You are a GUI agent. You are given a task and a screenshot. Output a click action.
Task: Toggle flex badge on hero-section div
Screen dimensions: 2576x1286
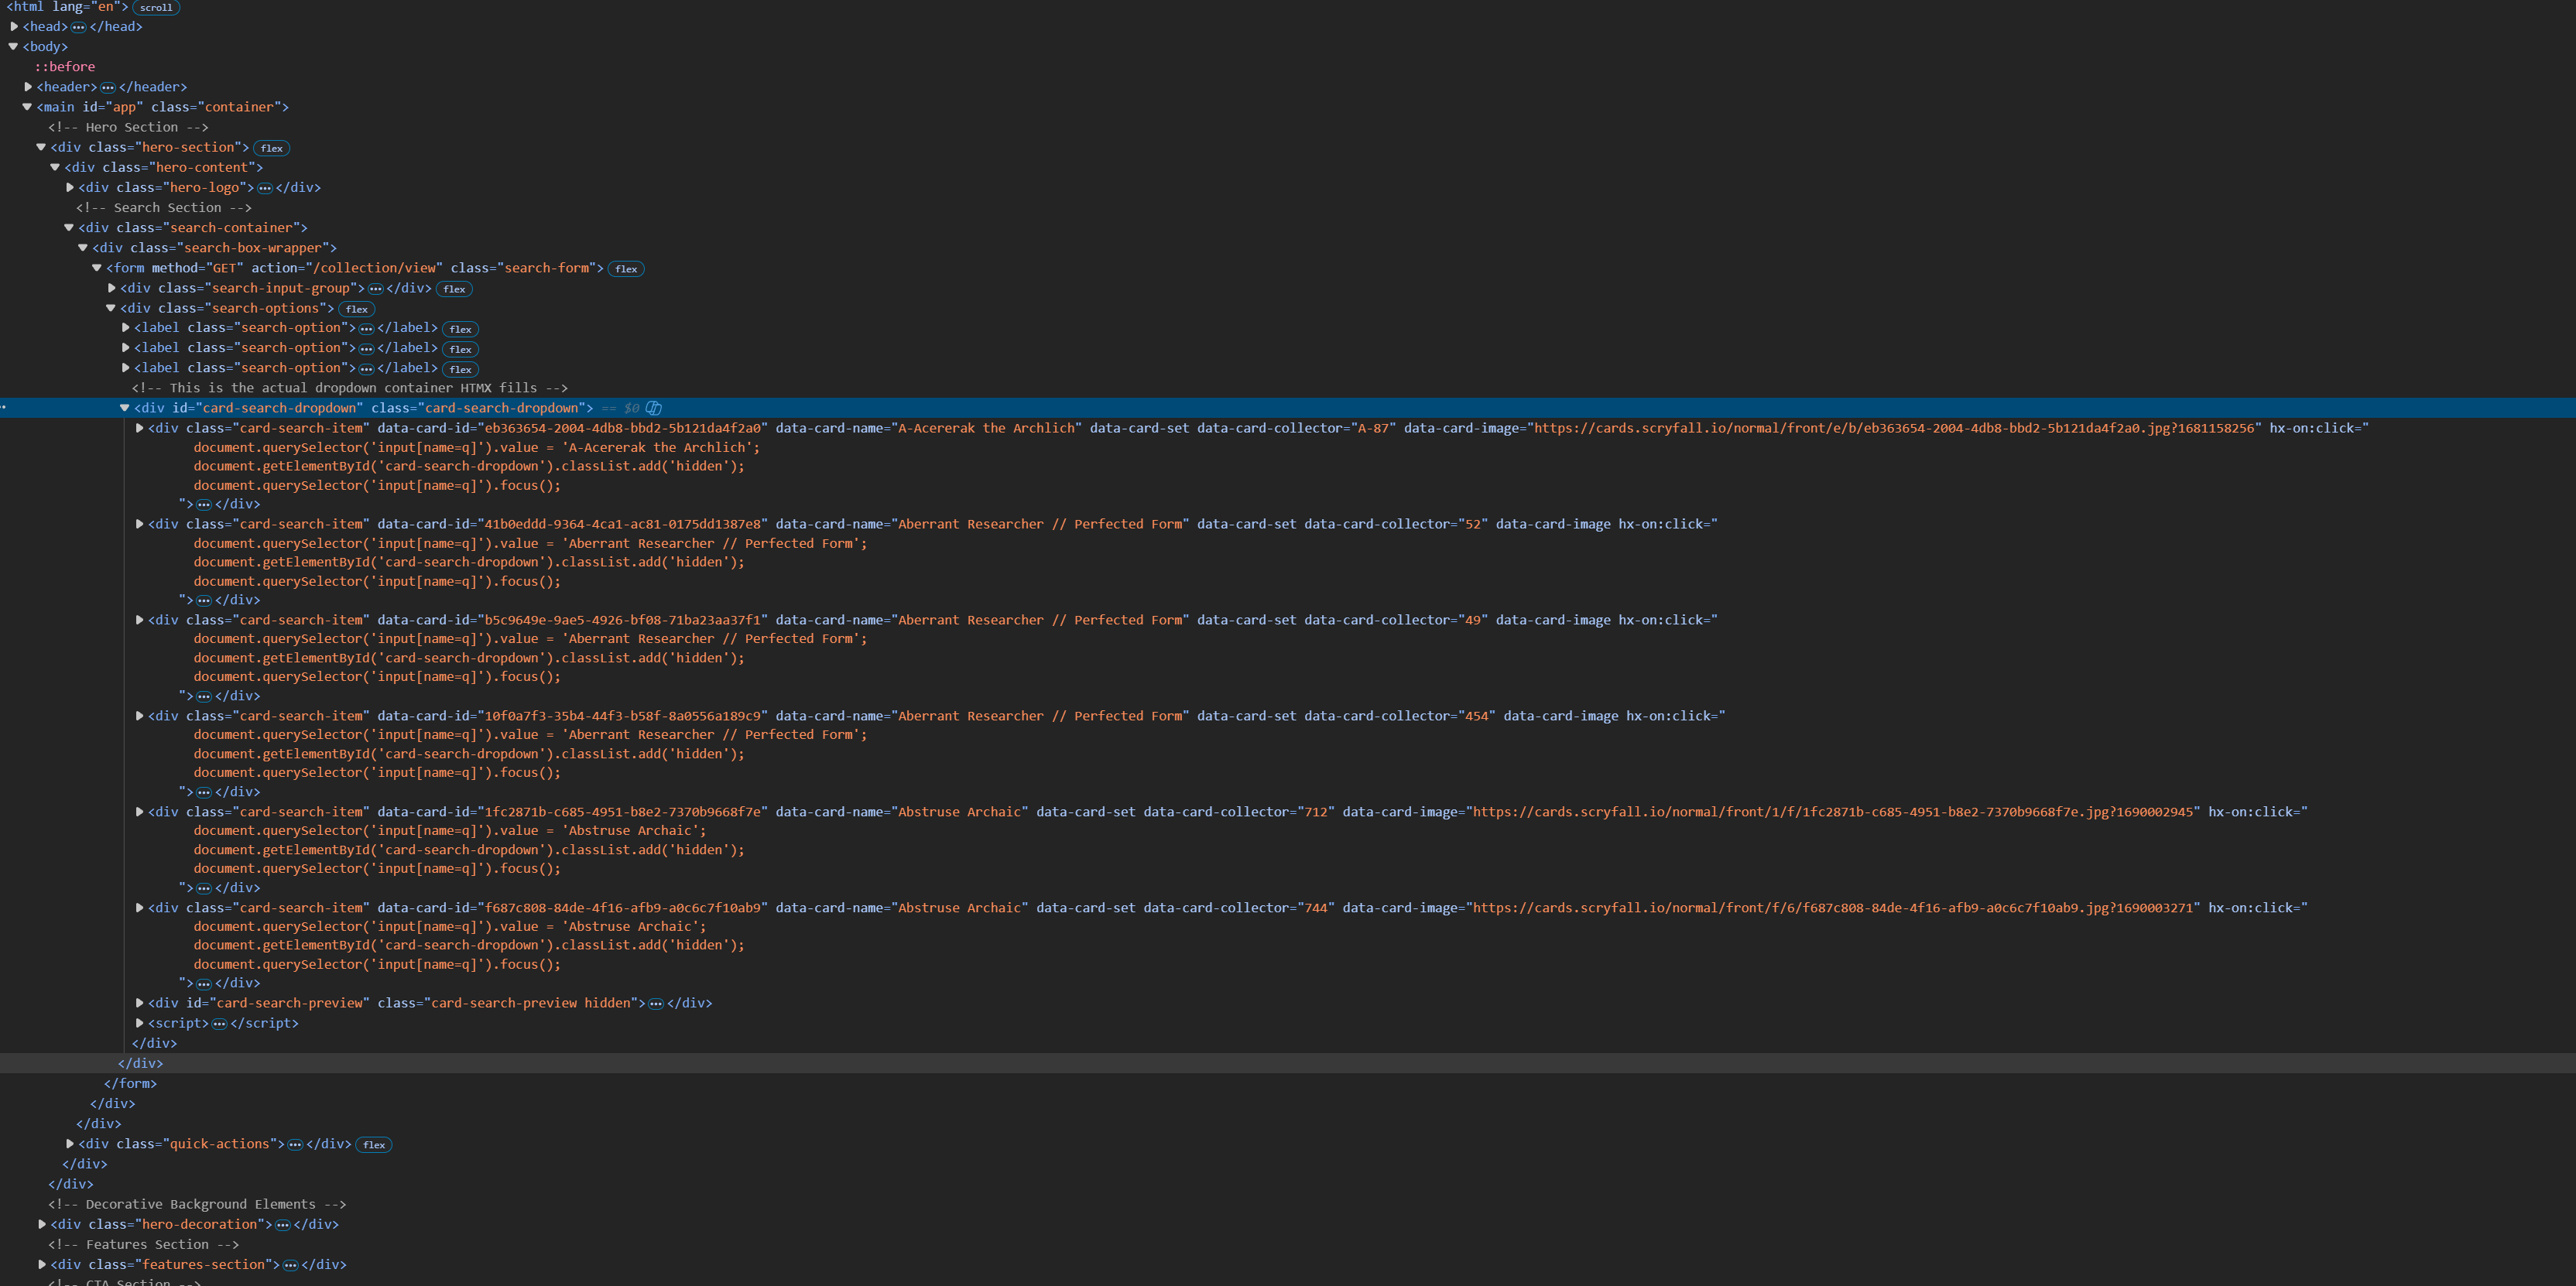pos(271,148)
